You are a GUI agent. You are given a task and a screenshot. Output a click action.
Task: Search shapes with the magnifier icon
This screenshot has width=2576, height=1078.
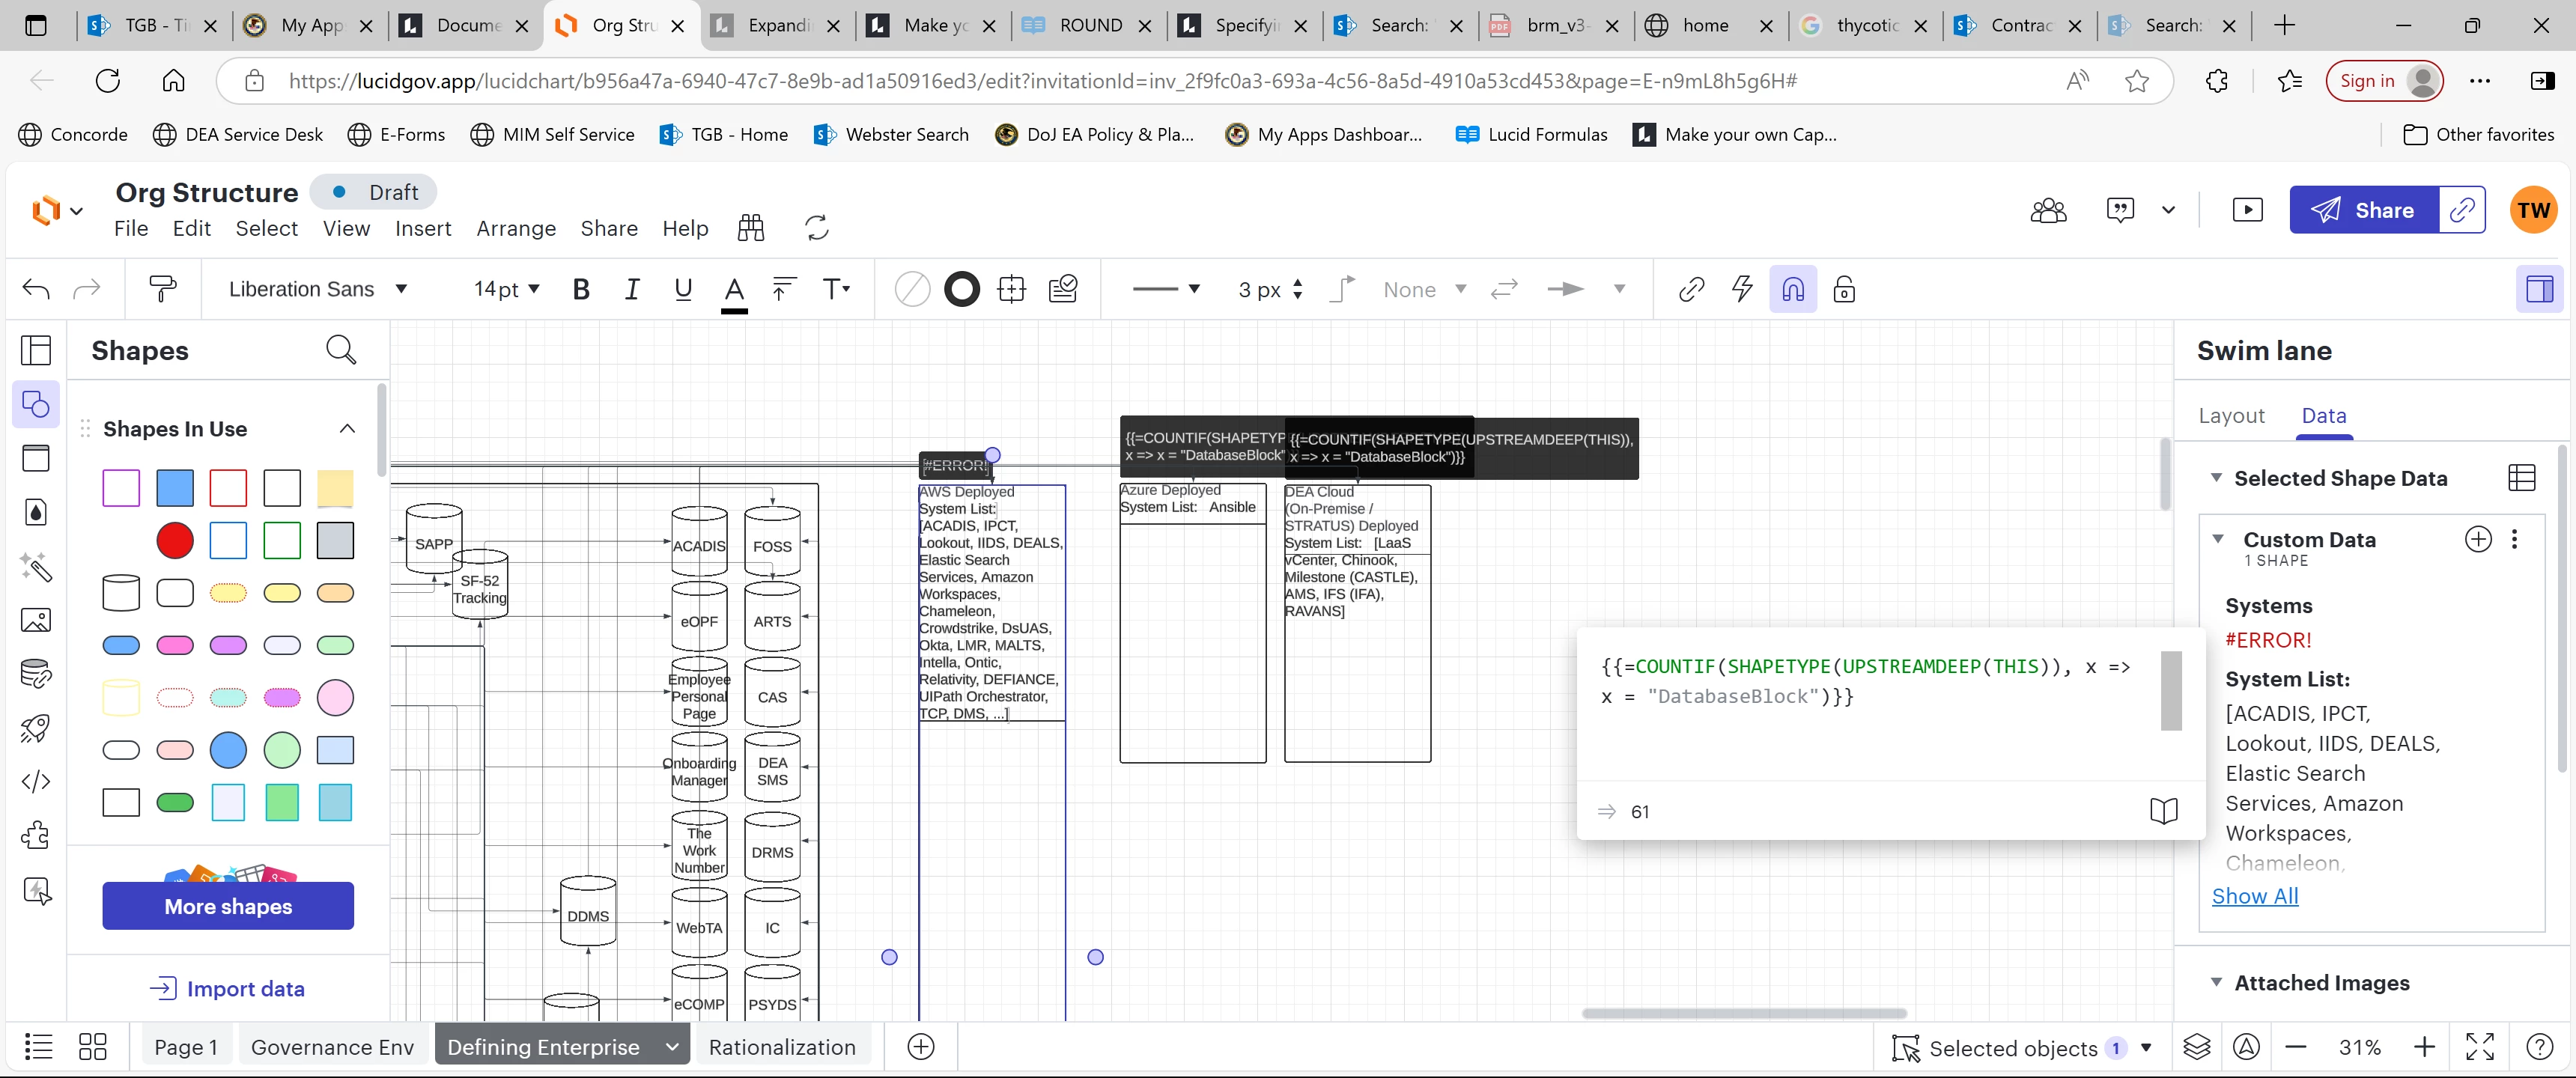point(341,350)
